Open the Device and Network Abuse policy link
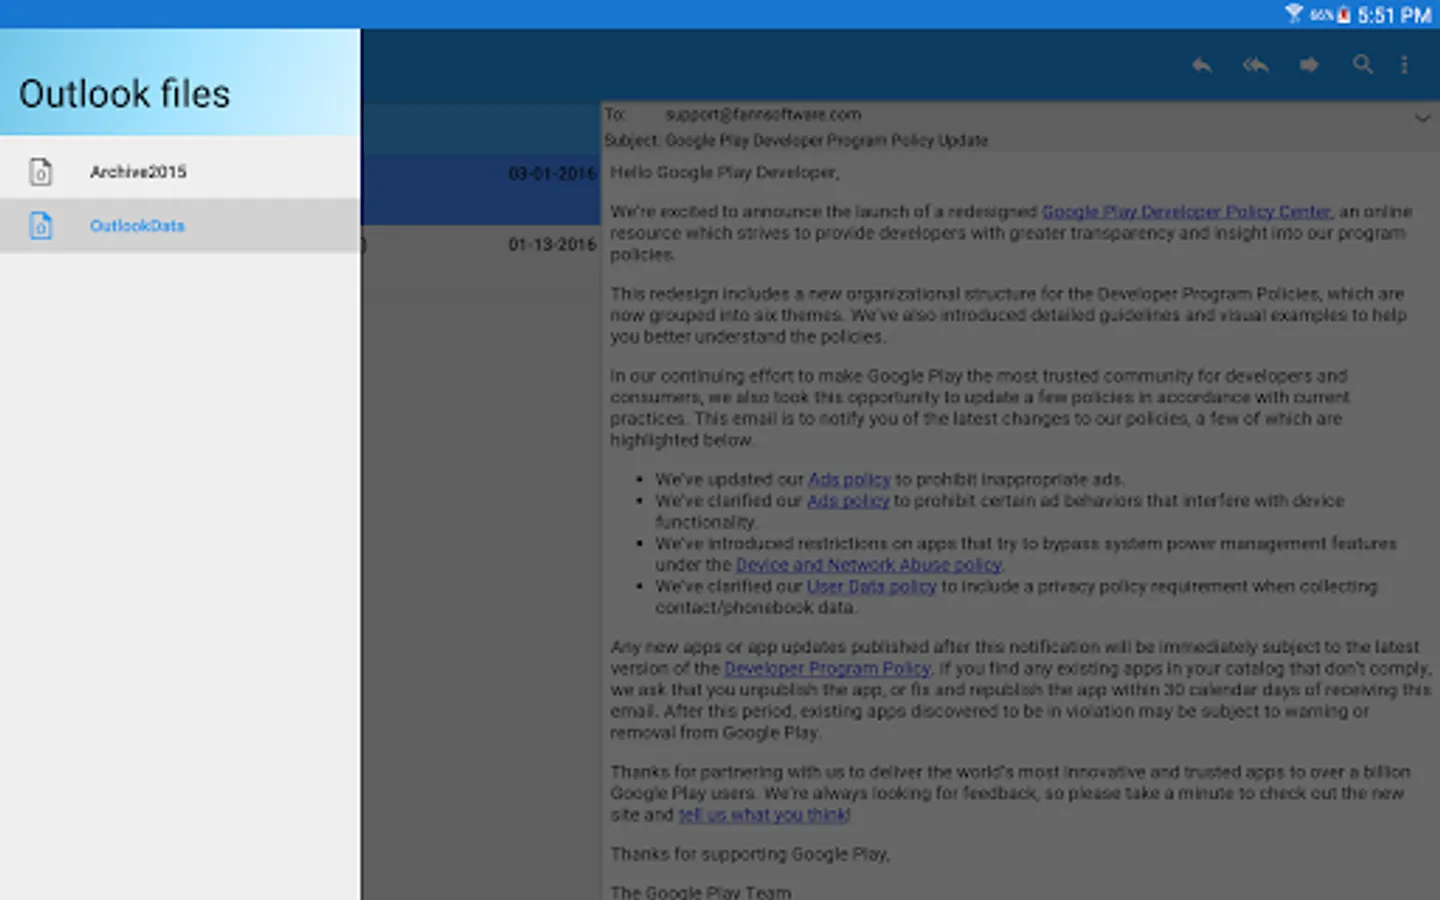Image resolution: width=1440 pixels, height=900 pixels. tap(868, 565)
